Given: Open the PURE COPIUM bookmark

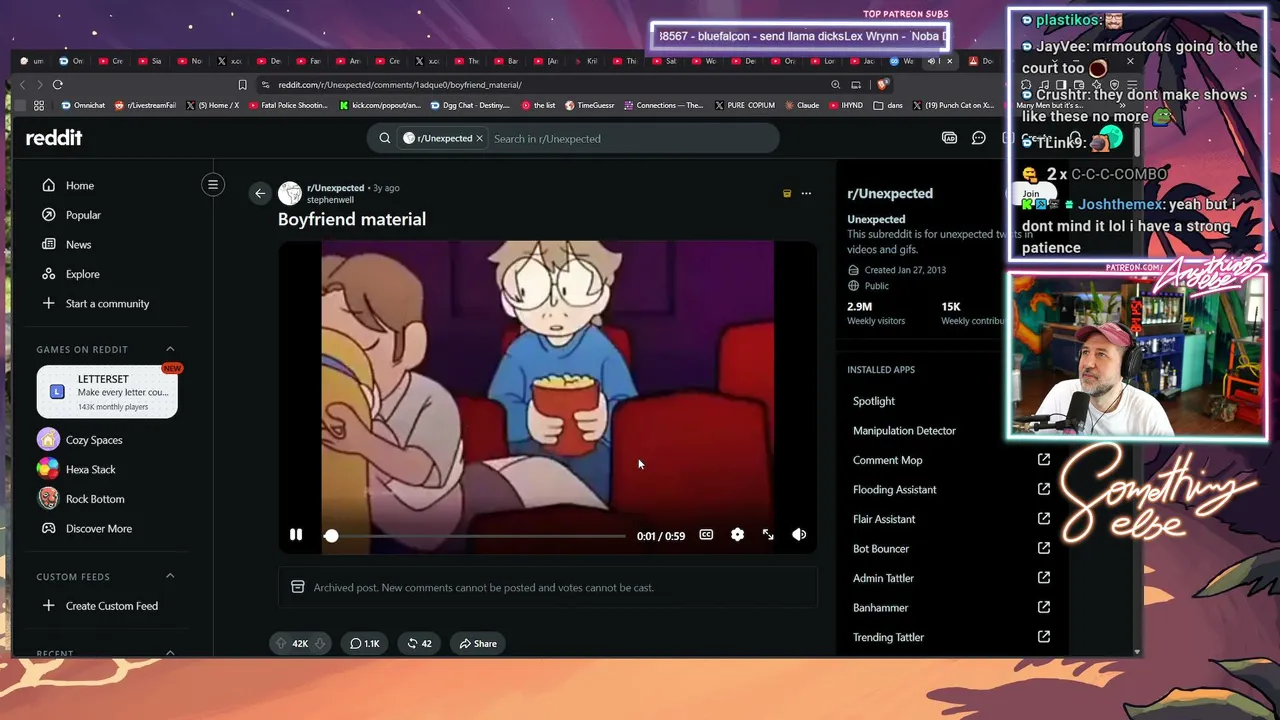Looking at the screenshot, I should pyautogui.click(x=745, y=105).
